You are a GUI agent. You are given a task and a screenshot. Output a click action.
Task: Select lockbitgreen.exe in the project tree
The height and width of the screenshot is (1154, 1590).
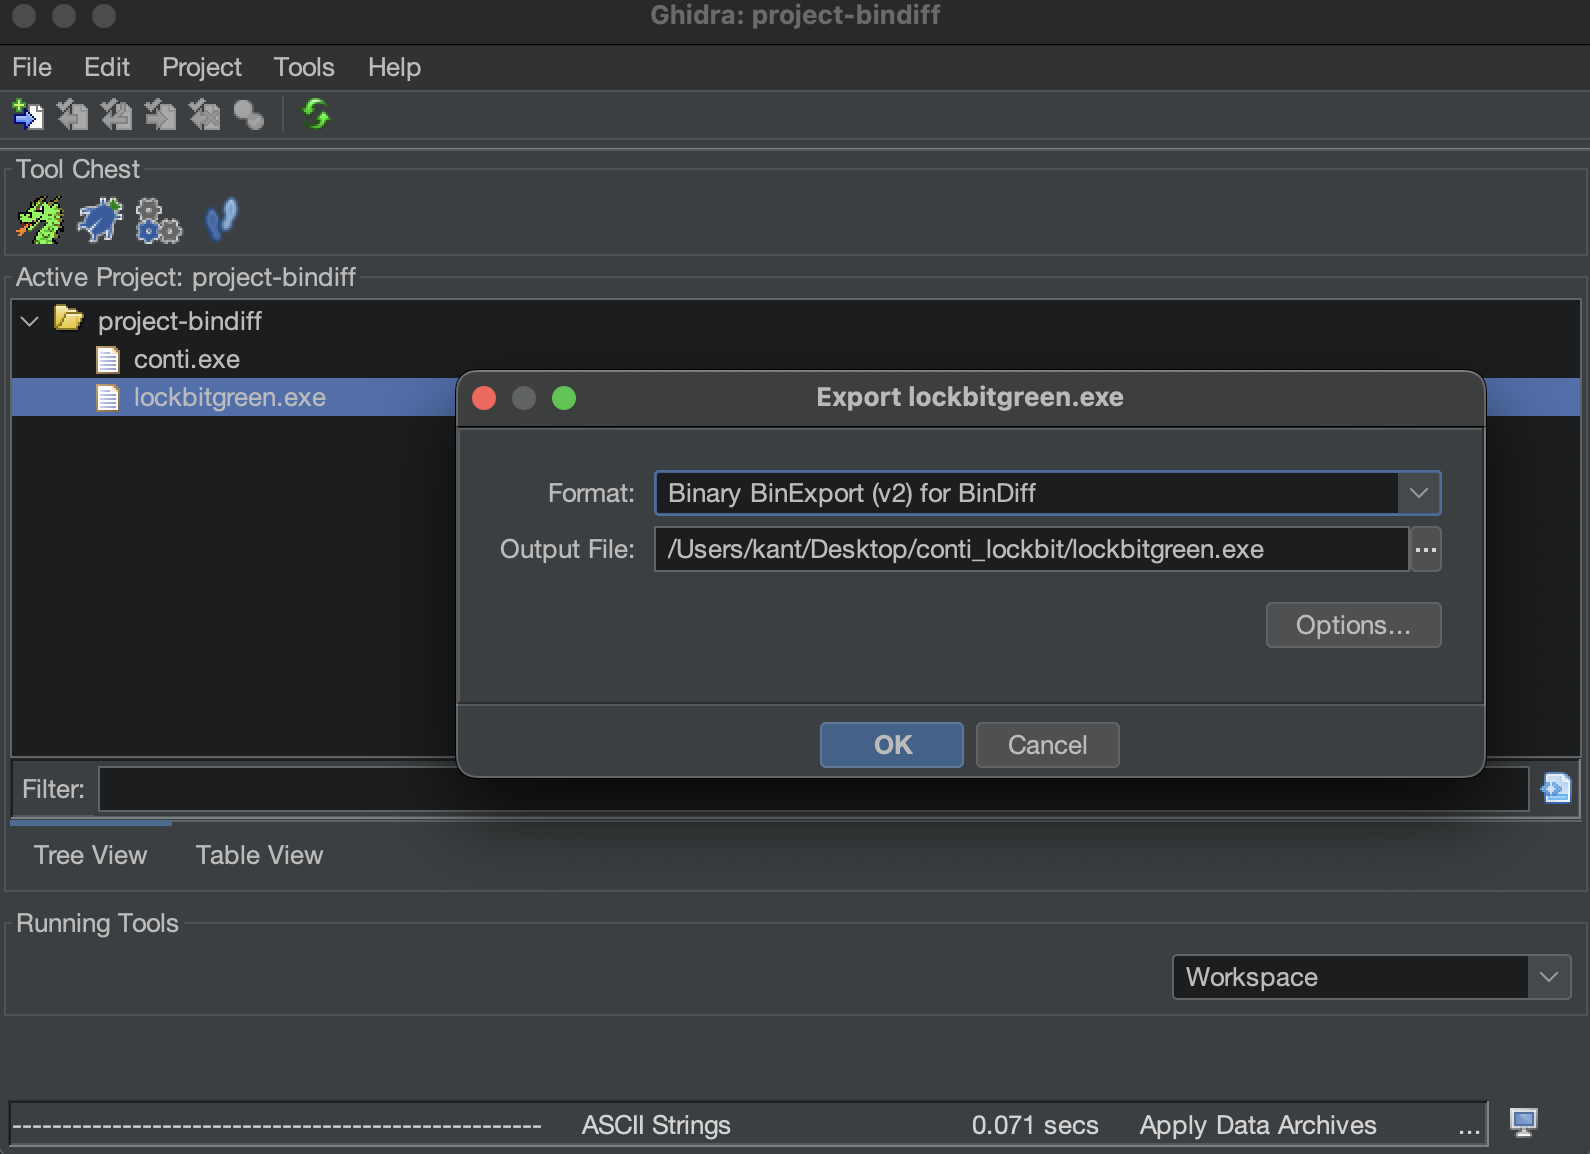tap(230, 398)
